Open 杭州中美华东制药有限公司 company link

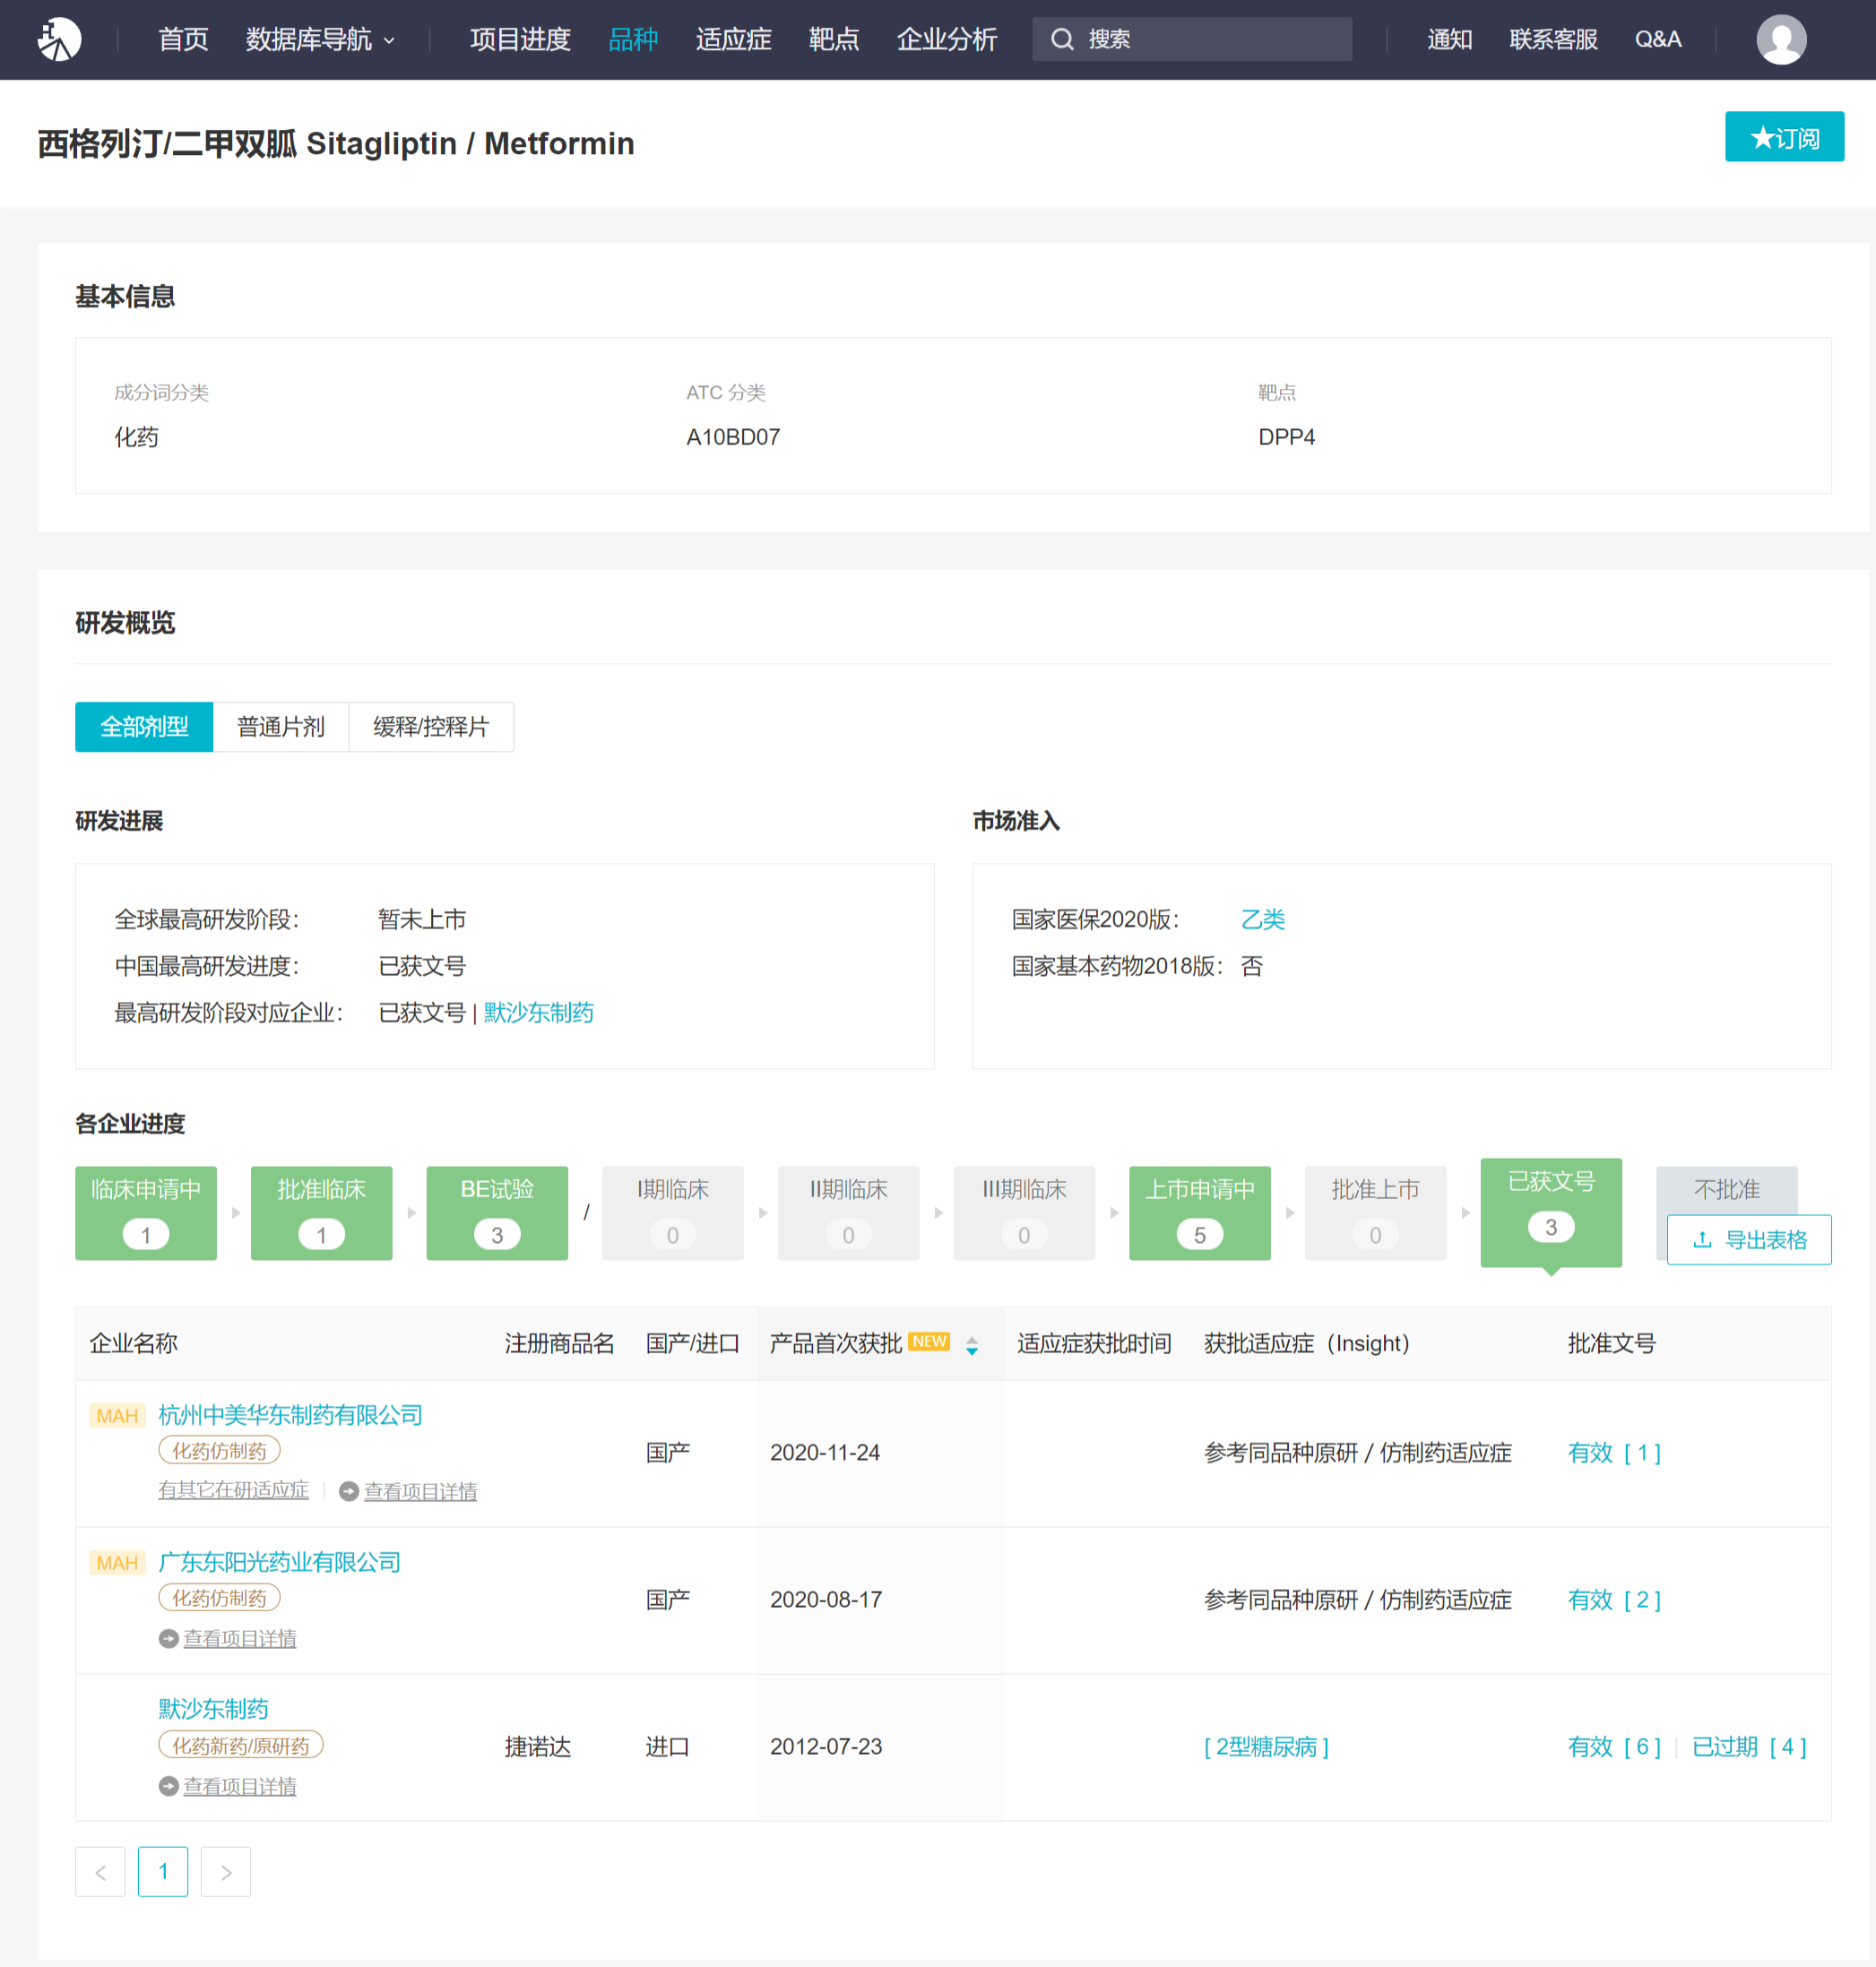tap(290, 1415)
